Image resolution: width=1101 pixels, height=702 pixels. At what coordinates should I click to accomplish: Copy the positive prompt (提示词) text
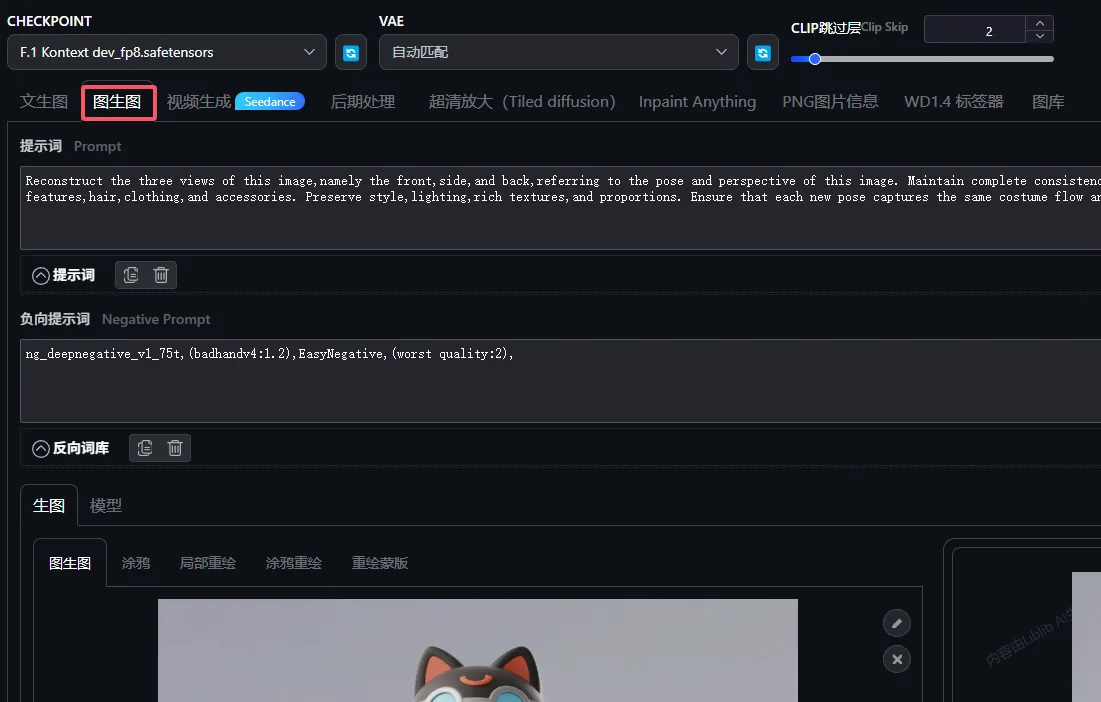pyautogui.click(x=131, y=275)
